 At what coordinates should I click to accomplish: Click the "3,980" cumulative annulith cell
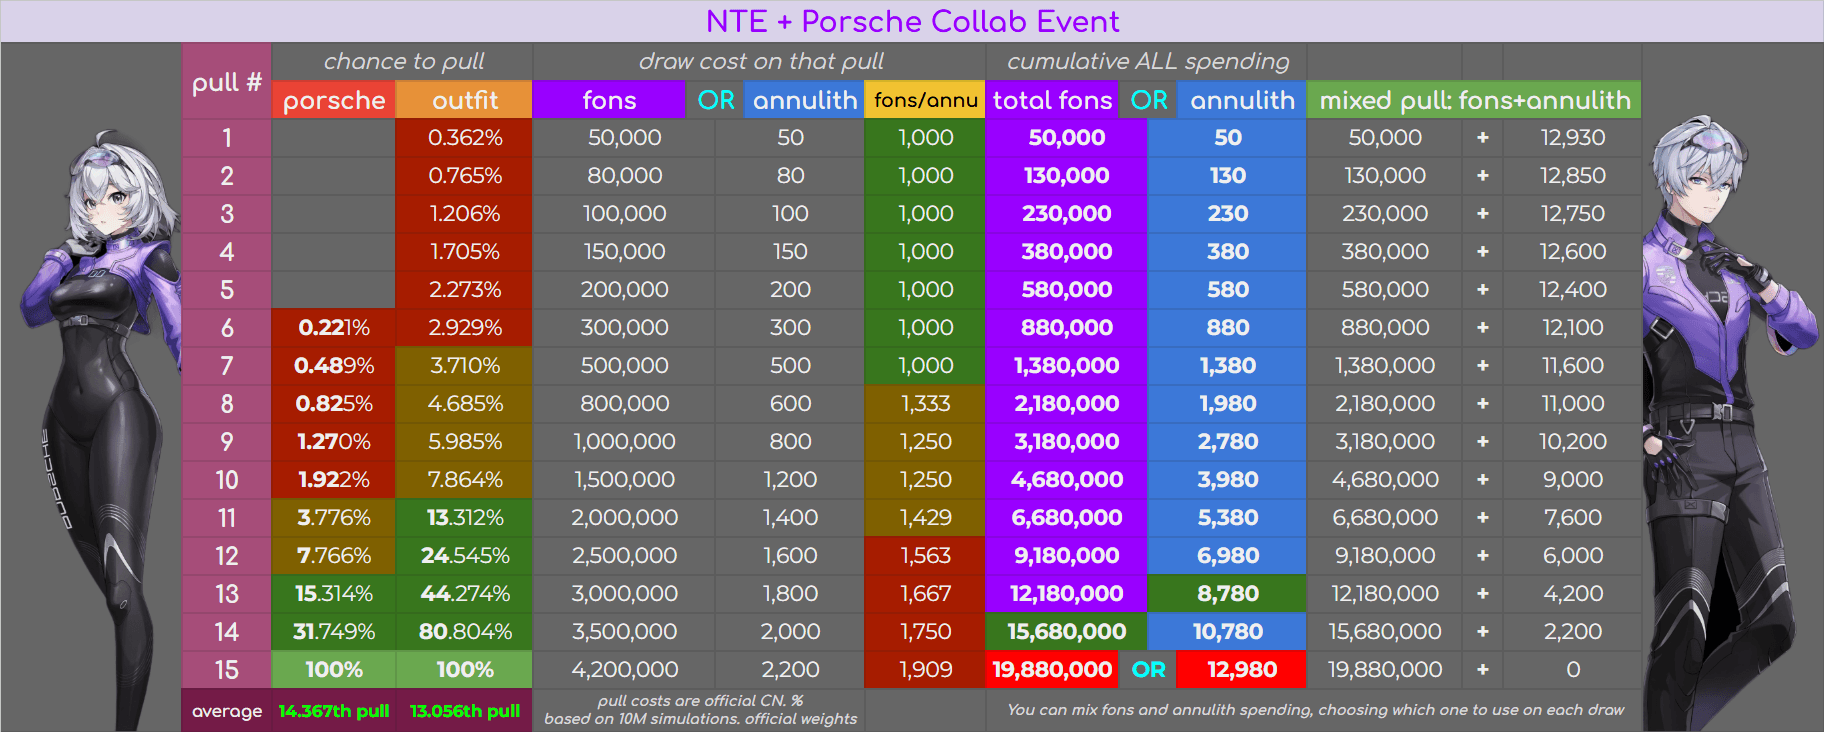[x=1227, y=480]
